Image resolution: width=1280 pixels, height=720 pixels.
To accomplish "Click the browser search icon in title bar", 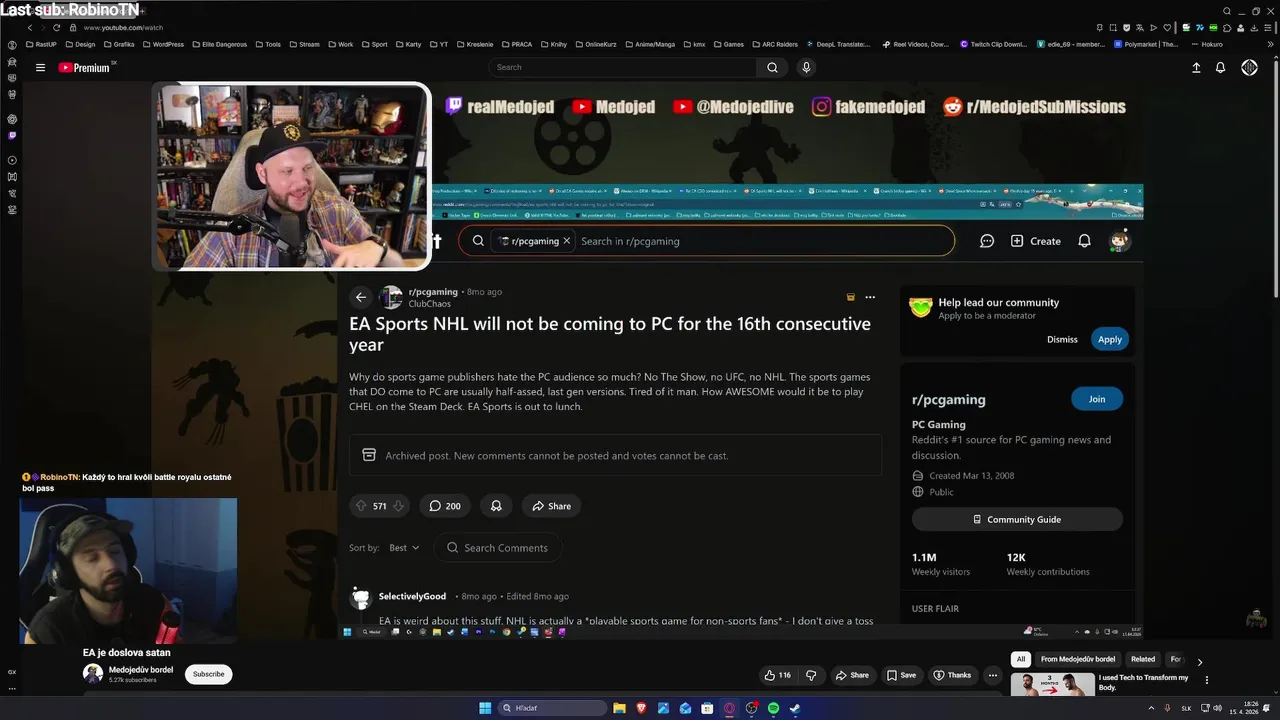I will (1227, 11).
